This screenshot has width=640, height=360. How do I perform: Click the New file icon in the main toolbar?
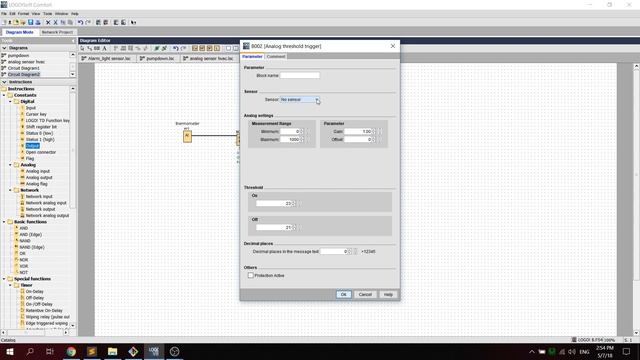4,22
